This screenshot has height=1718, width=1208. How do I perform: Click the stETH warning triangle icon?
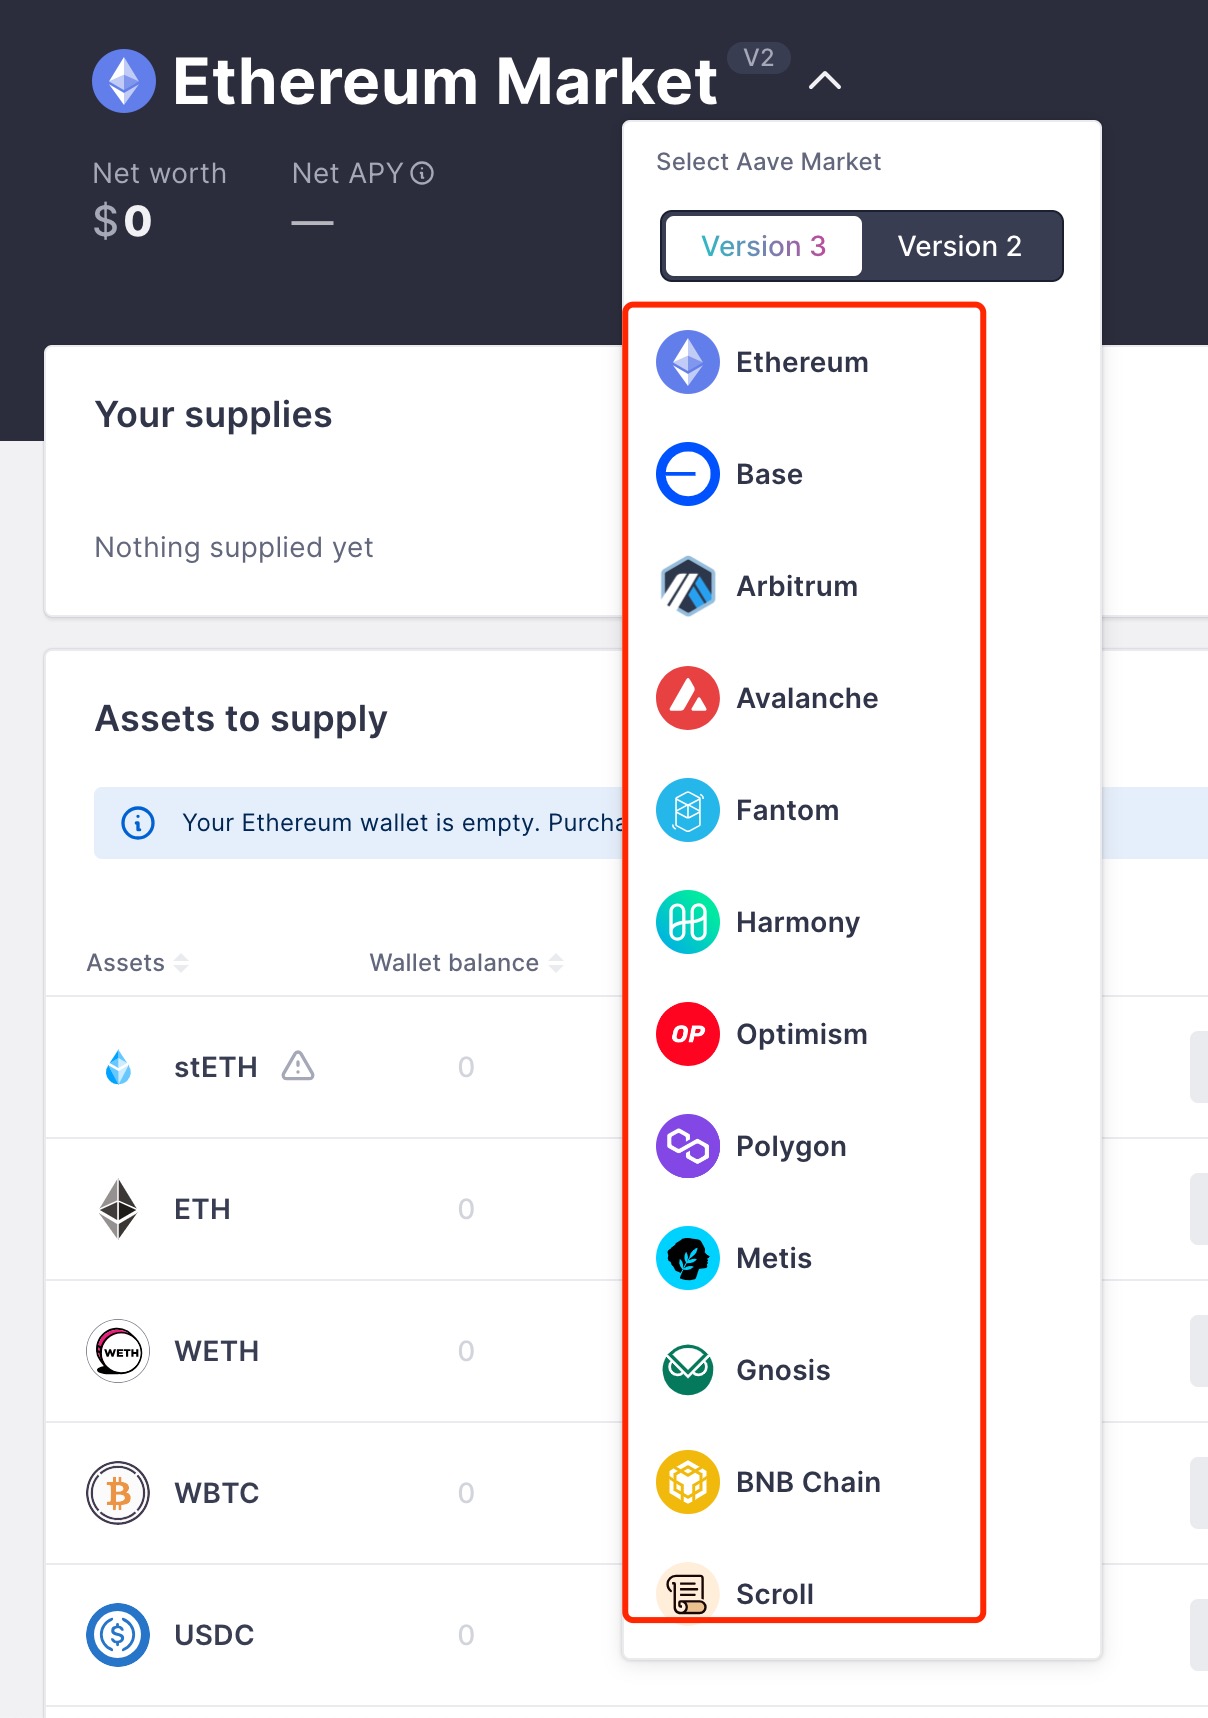click(298, 1066)
